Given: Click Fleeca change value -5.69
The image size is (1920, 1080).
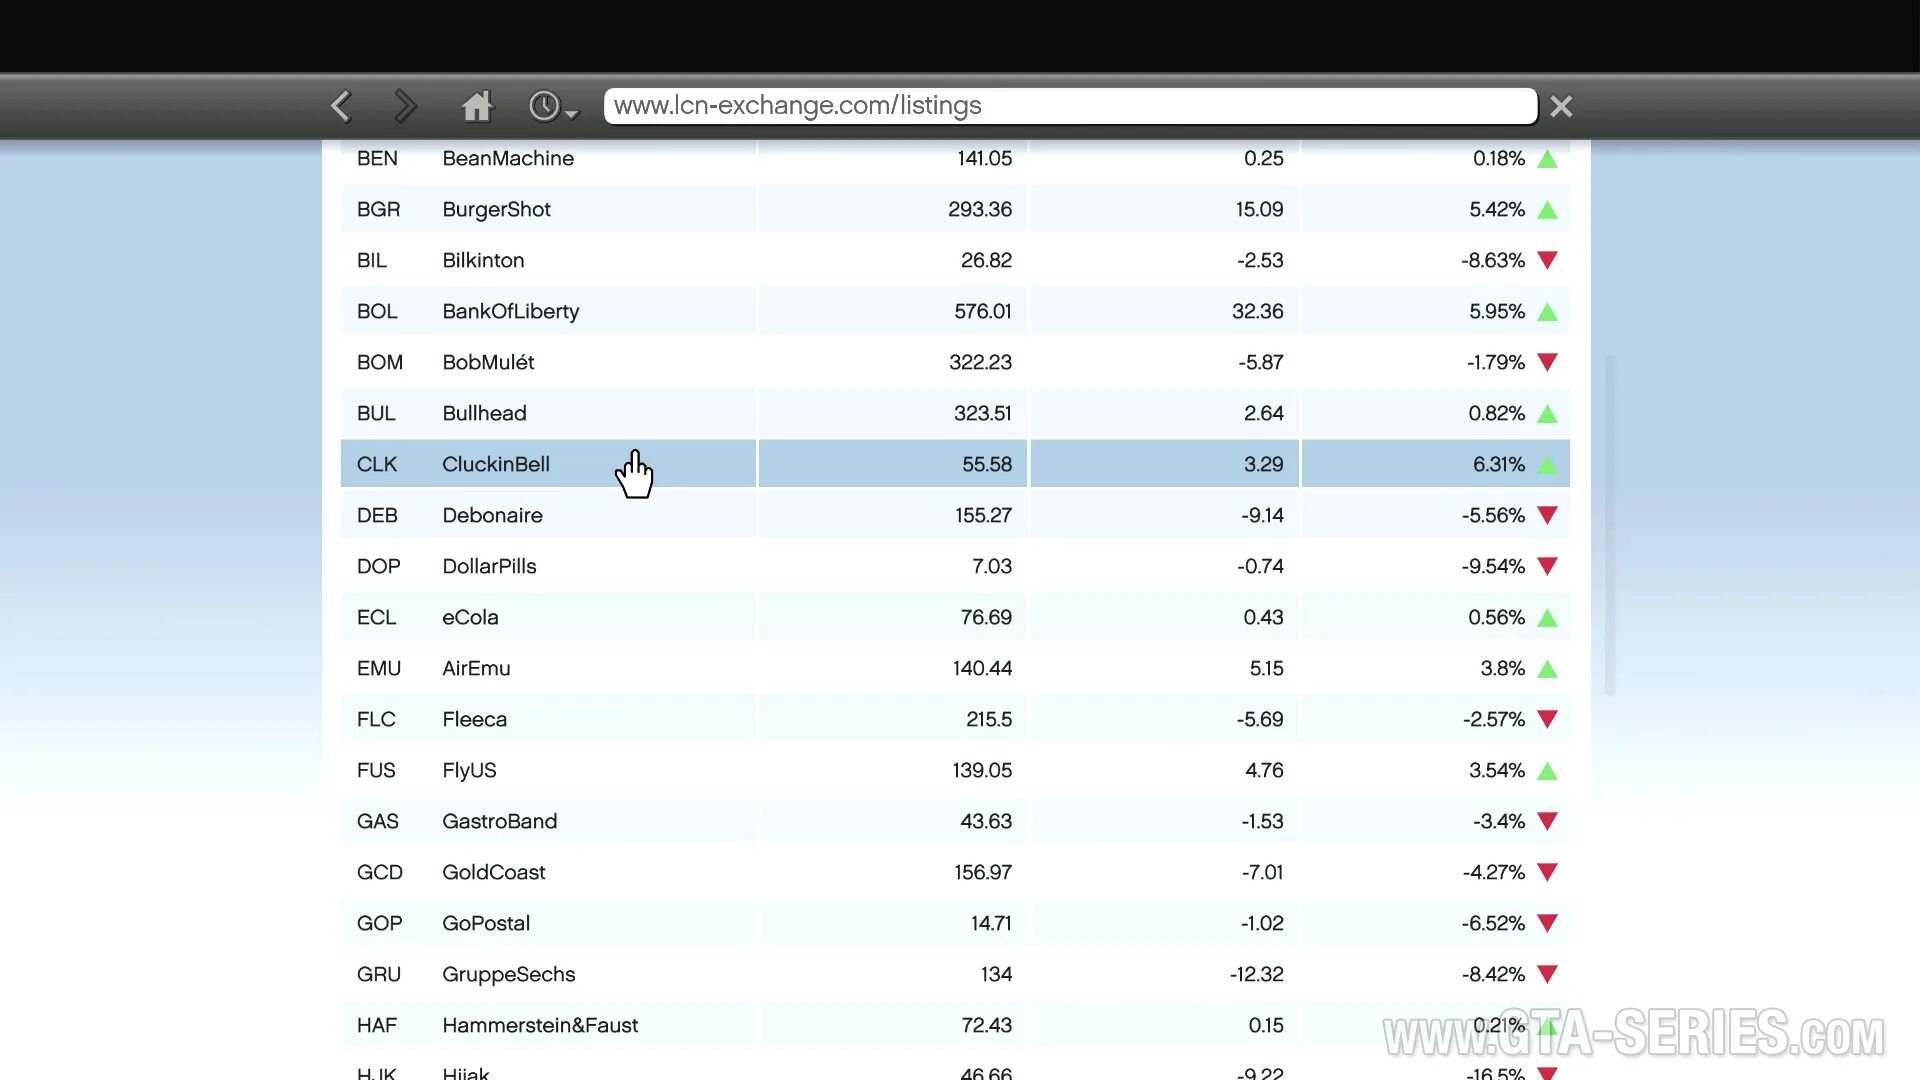Looking at the screenshot, I should point(1260,719).
